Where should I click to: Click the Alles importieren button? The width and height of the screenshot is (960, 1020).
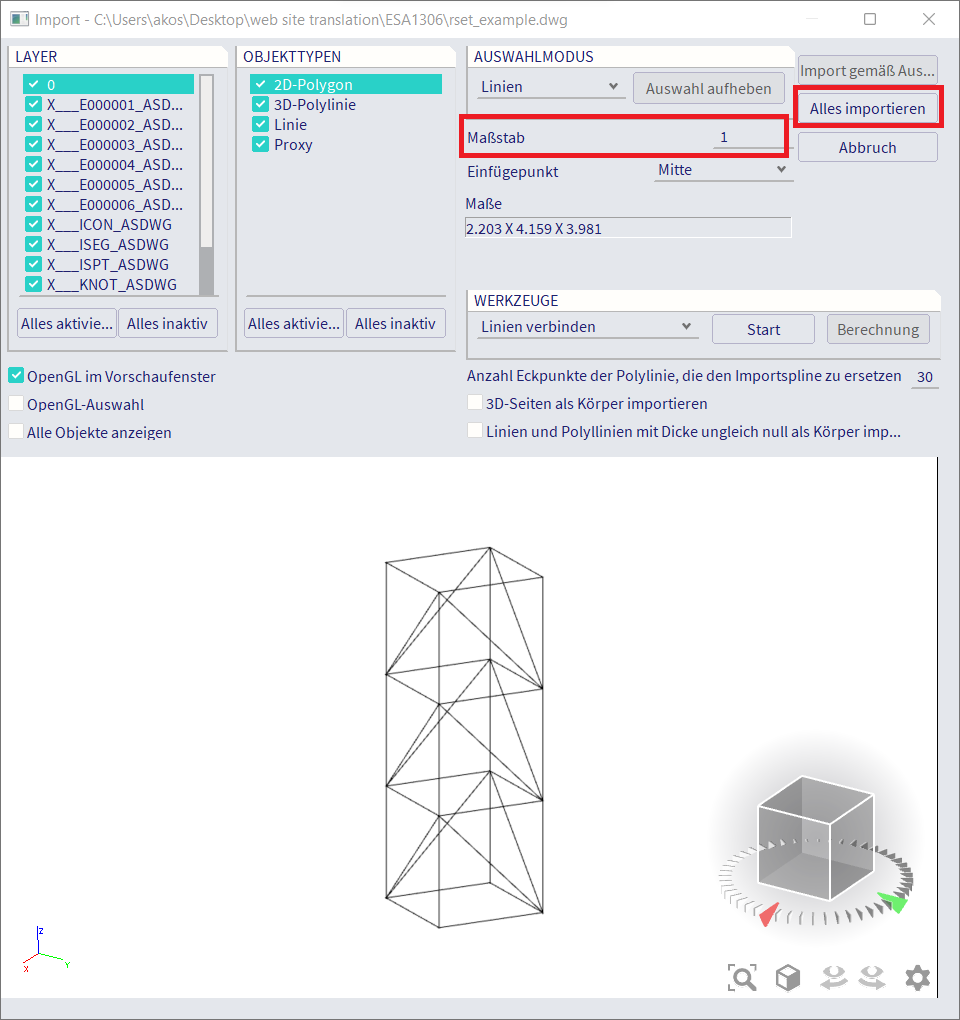[x=867, y=107]
